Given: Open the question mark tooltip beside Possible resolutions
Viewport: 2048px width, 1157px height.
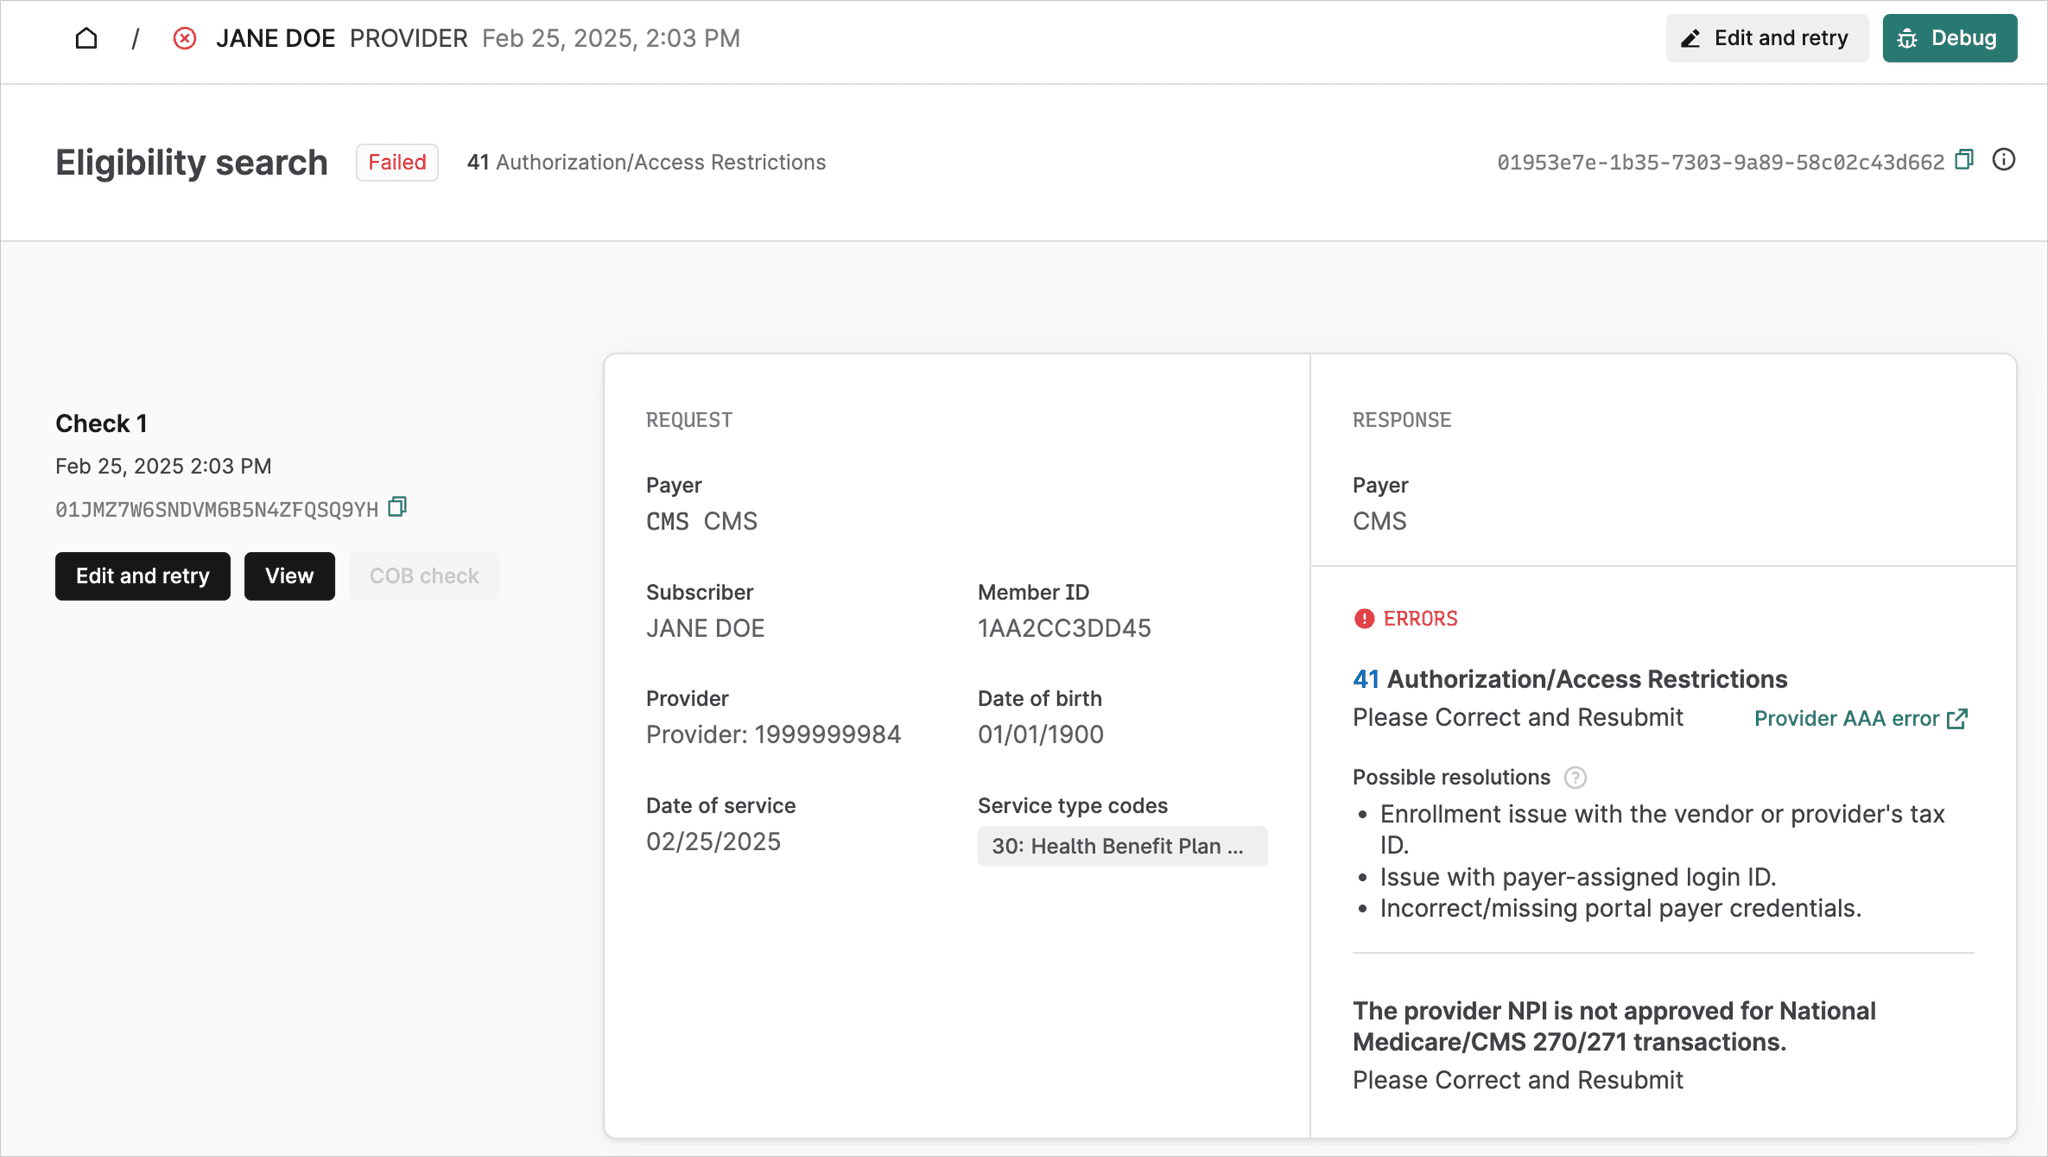Looking at the screenshot, I should (1576, 777).
